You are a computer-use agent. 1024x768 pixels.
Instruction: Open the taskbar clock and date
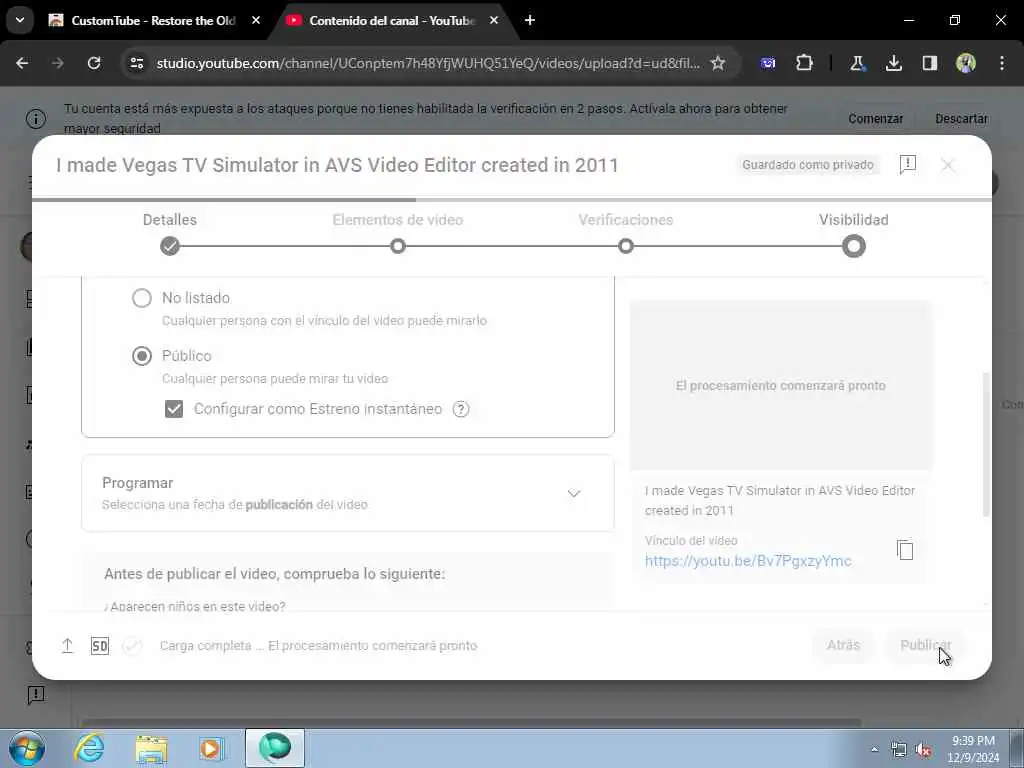973,749
